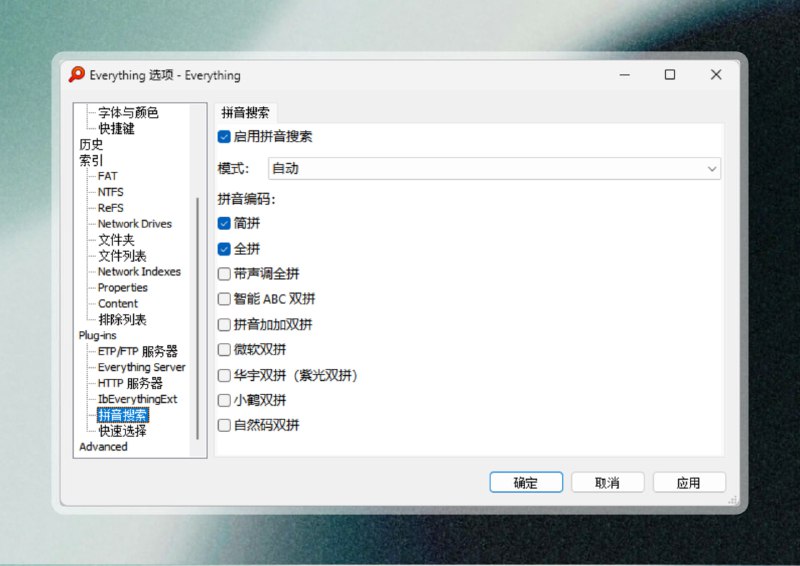The height and width of the screenshot is (566, 800).
Task: Select IbEverythingExt in the tree
Action: click(x=138, y=399)
